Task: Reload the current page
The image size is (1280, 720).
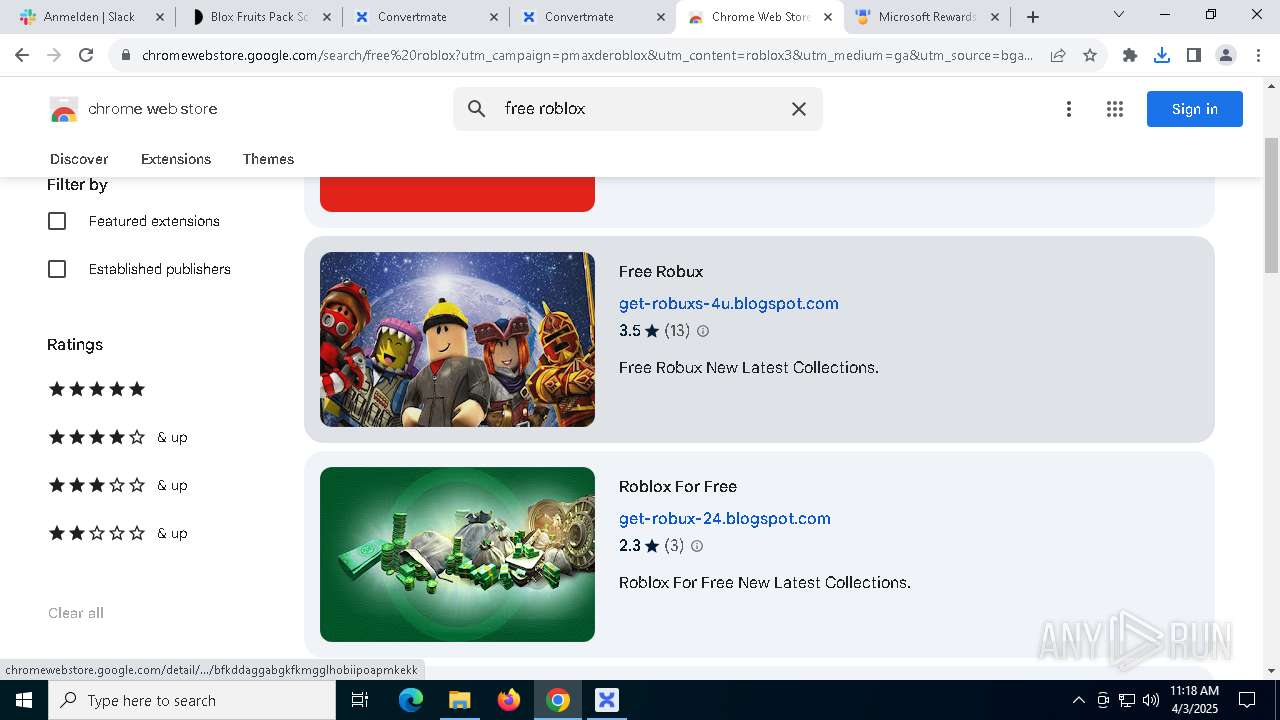Action: click(86, 56)
